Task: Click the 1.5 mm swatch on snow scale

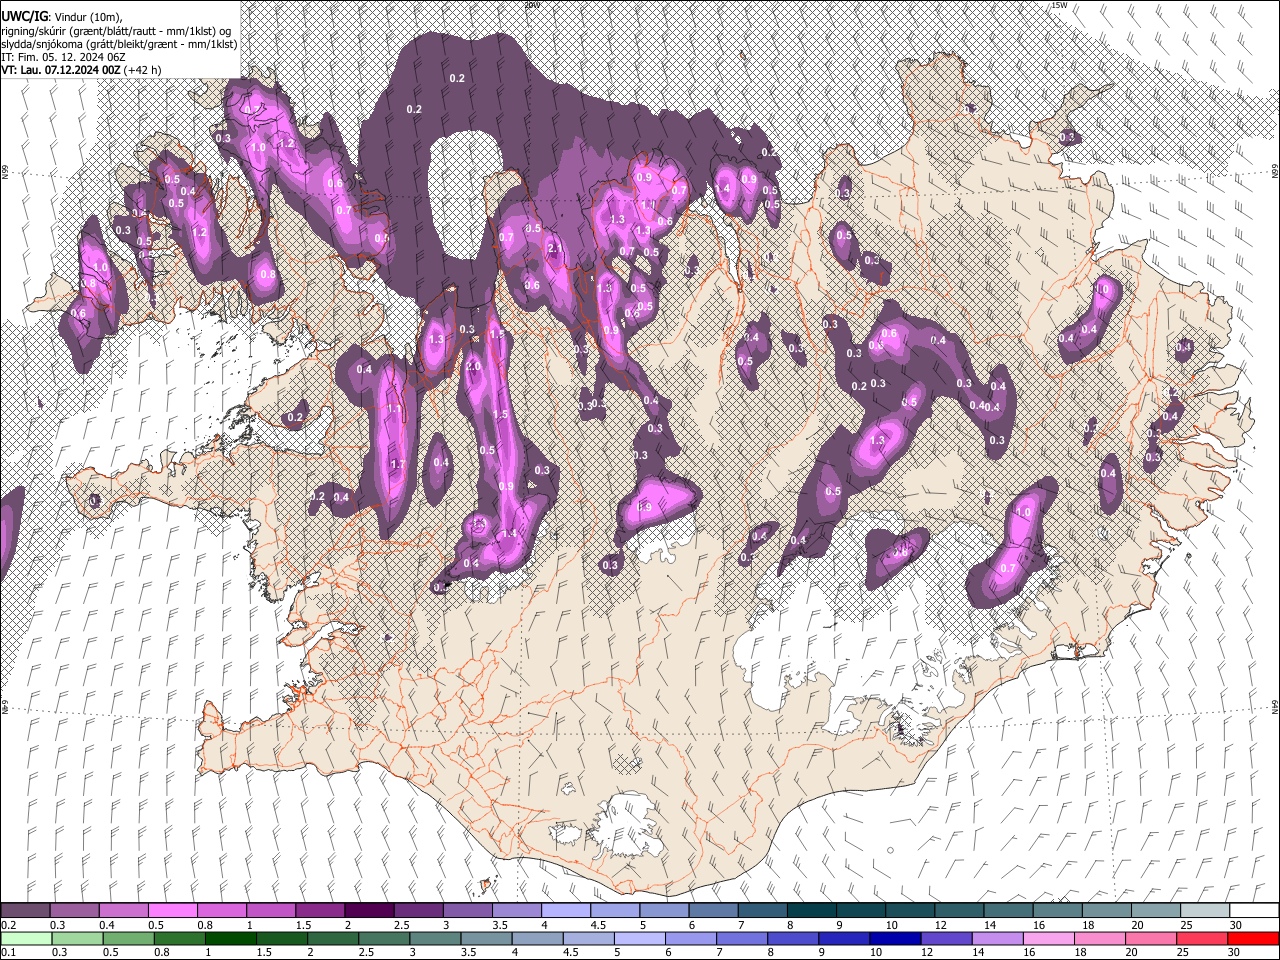Action: [320, 911]
